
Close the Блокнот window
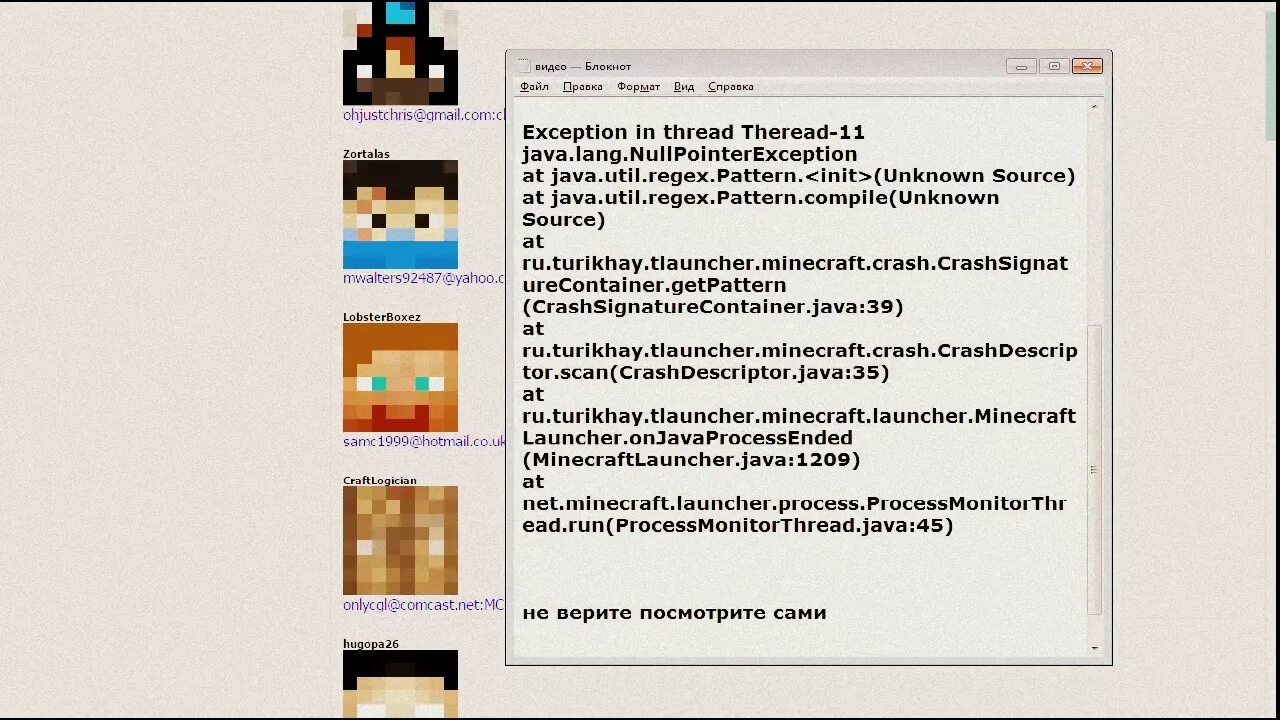[1087, 66]
